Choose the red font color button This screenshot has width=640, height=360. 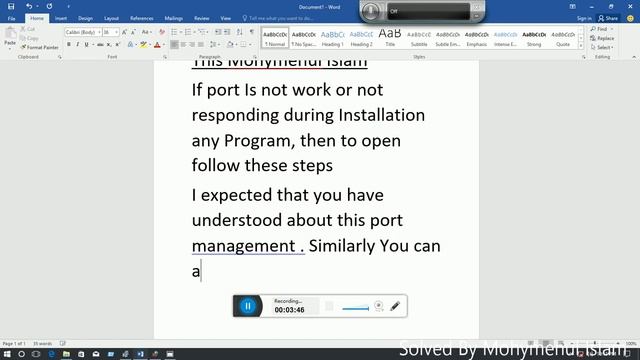(157, 44)
